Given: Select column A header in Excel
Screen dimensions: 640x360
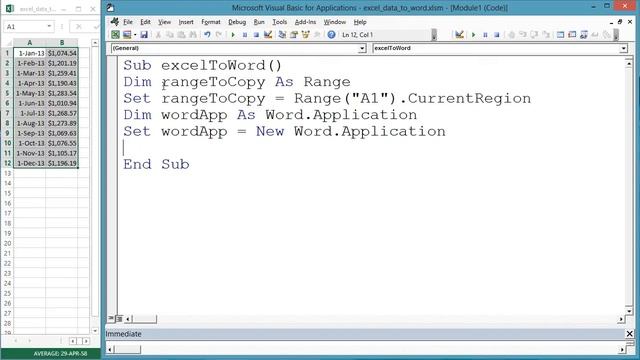Looking at the screenshot, I should 29,42.
